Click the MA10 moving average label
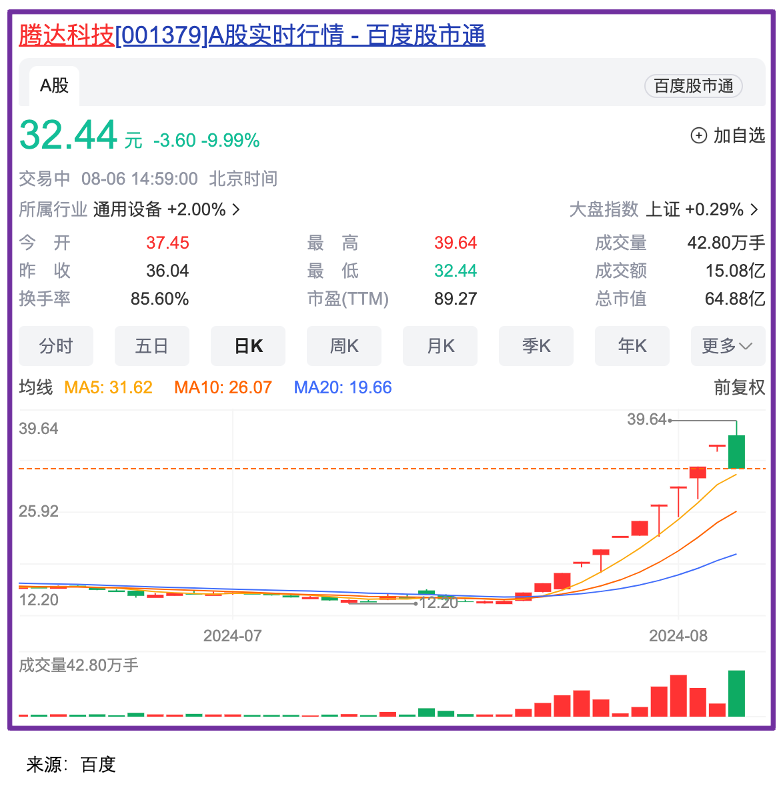 click(x=222, y=387)
